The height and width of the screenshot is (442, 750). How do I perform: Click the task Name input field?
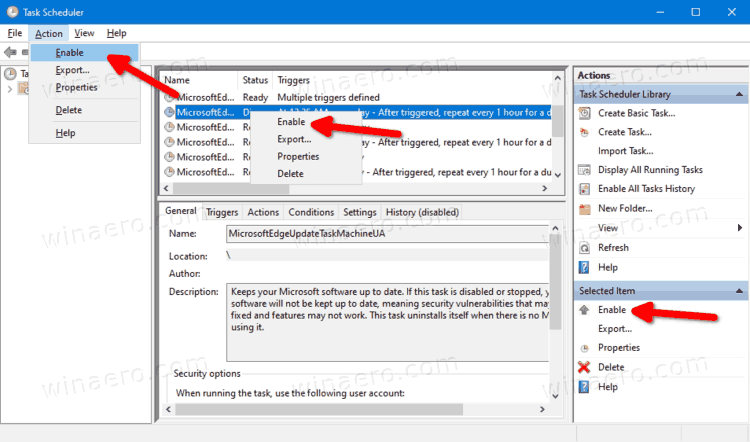387,234
